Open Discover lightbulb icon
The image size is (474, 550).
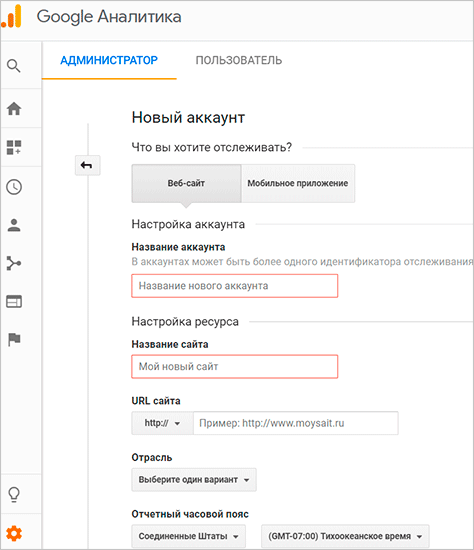pyautogui.click(x=14, y=495)
